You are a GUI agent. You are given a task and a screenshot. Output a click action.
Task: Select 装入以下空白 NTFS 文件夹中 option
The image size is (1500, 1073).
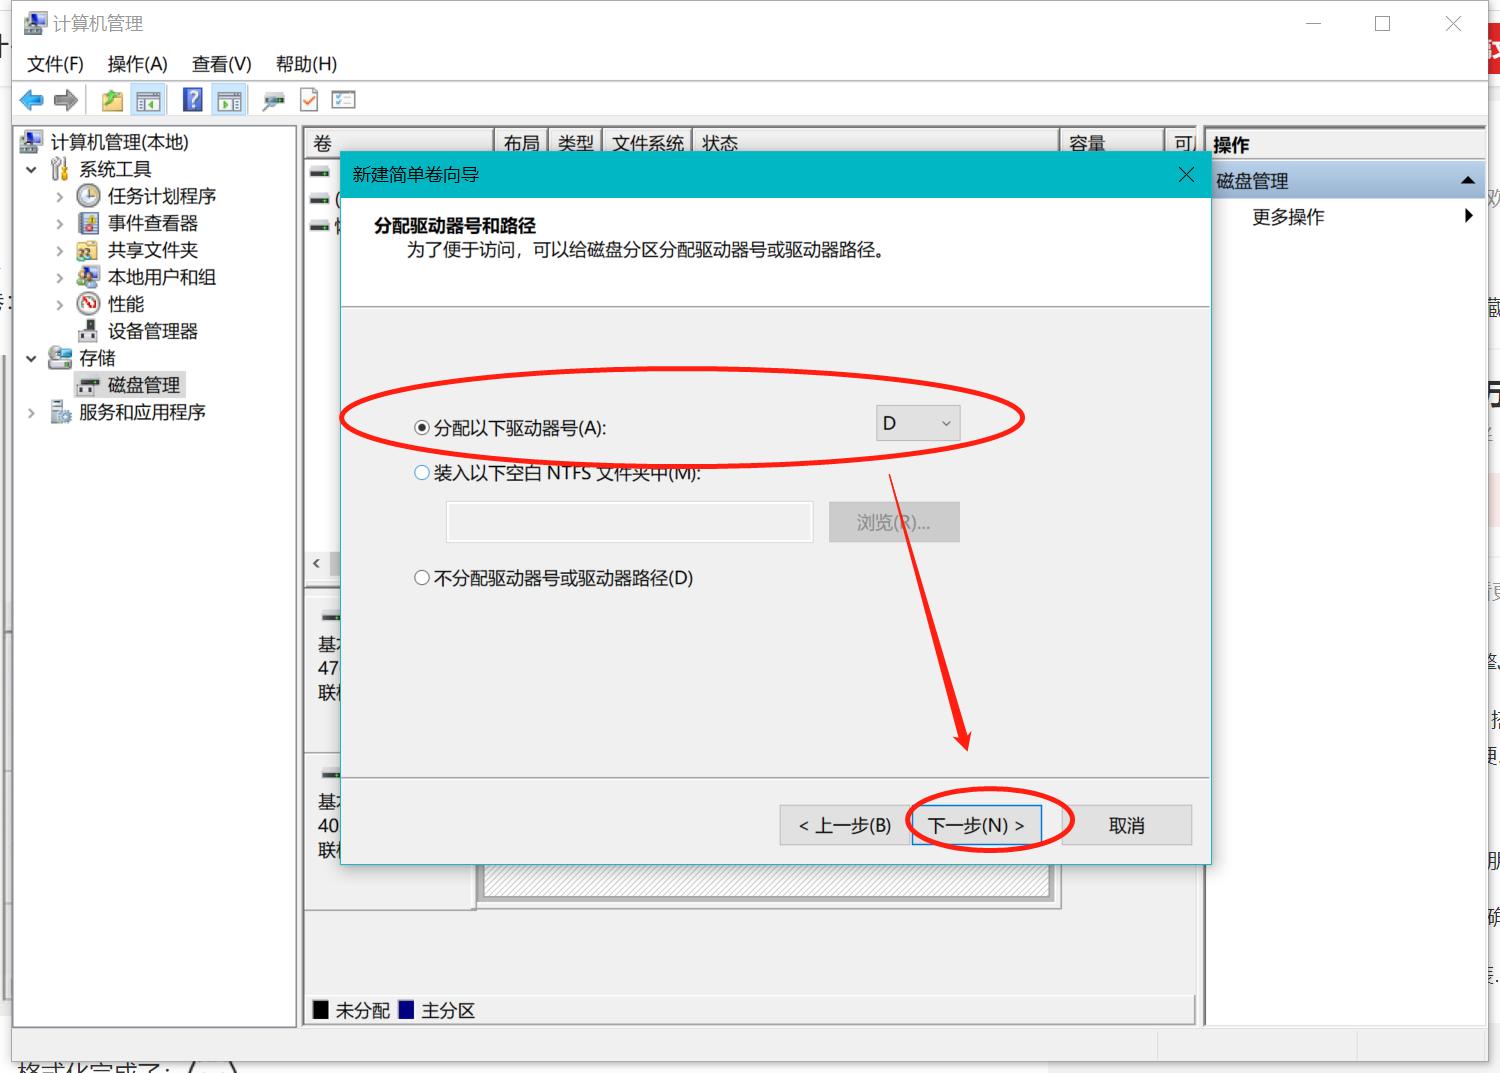(x=421, y=472)
